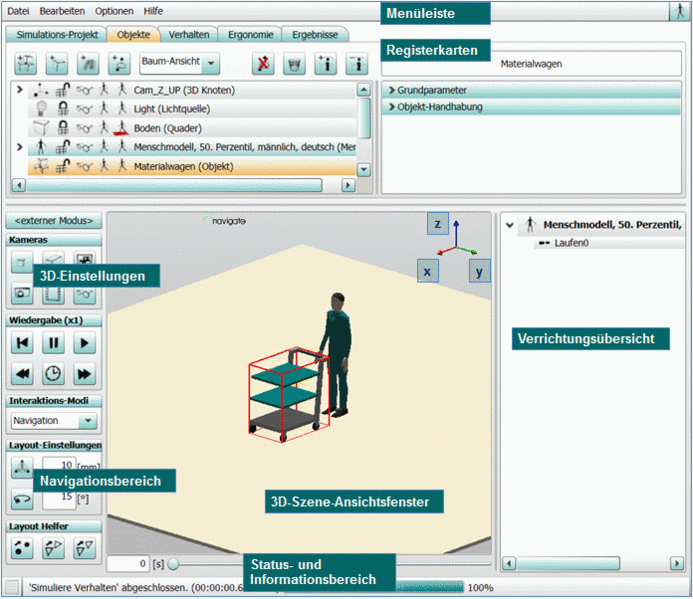Click the fast-forward playback icon
The image size is (693, 599).
(x=85, y=375)
